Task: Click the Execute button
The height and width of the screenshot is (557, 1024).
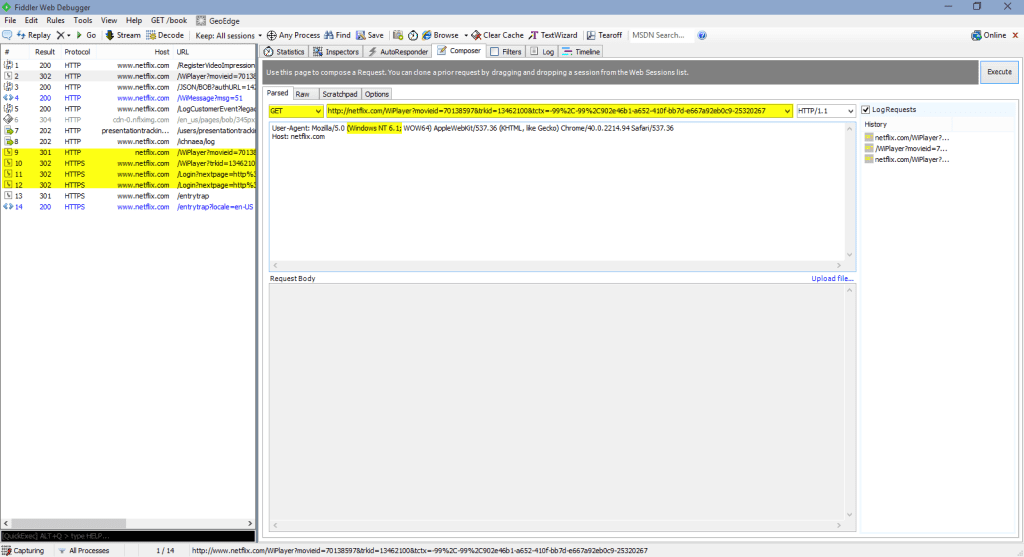Action: pyautogui.click(x=999, y=72)
